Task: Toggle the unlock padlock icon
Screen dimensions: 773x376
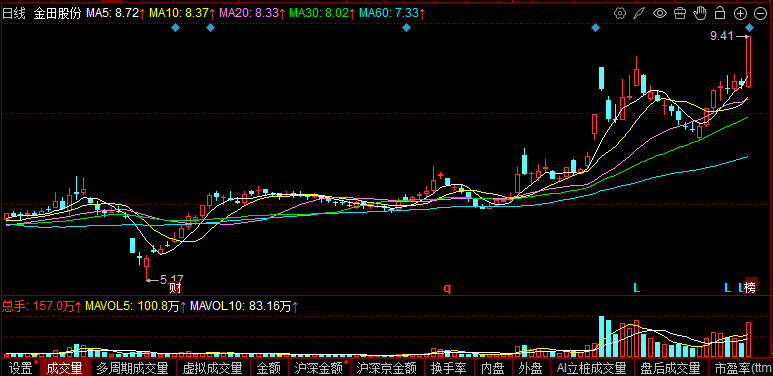Action: click(720, 13)
